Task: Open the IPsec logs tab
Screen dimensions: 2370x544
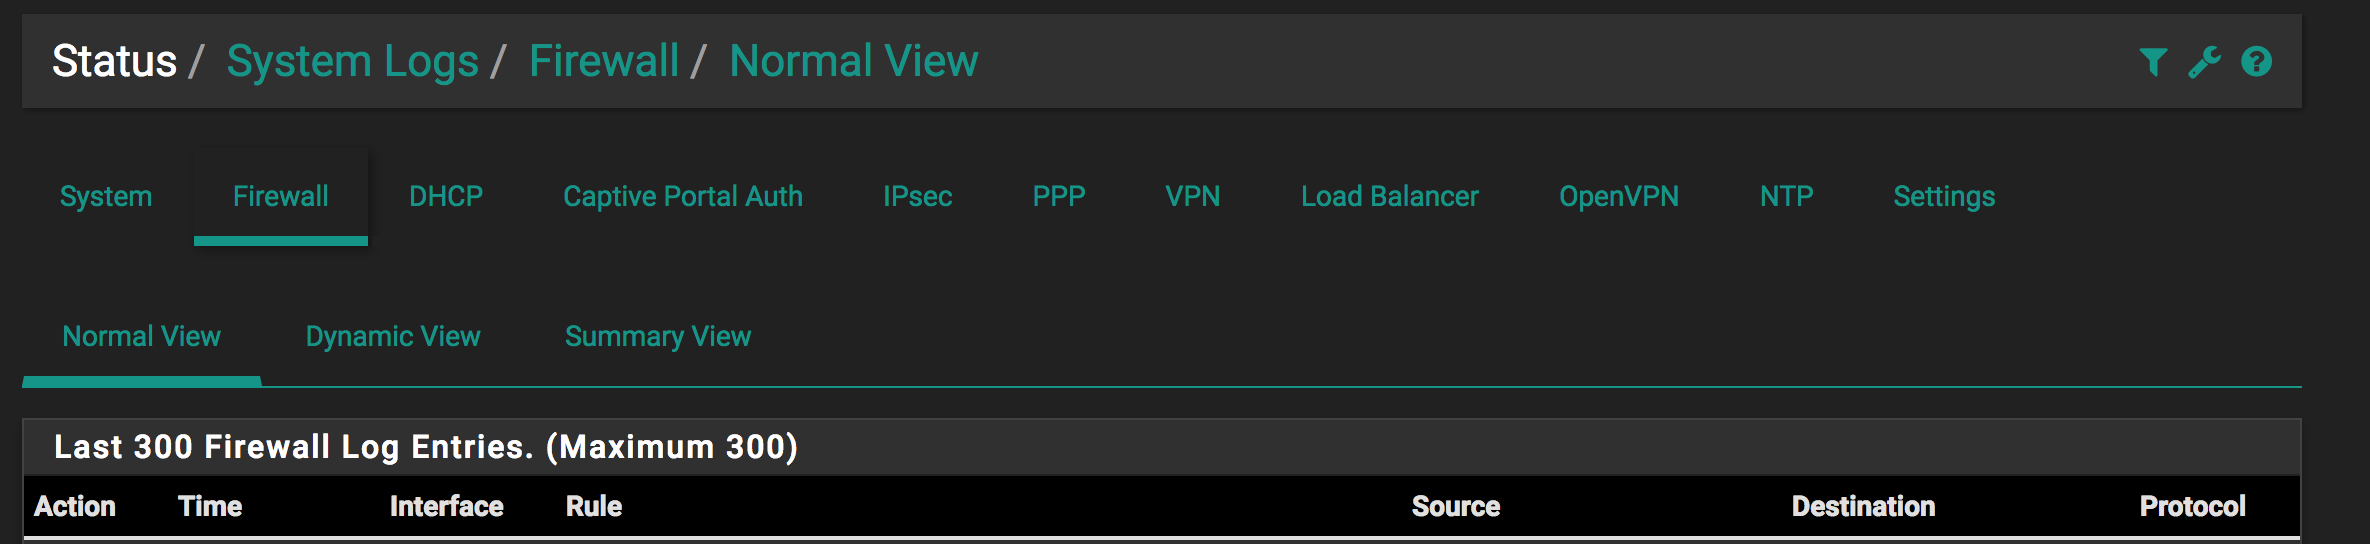Action: pyautogui.click(x=917, y=196)
